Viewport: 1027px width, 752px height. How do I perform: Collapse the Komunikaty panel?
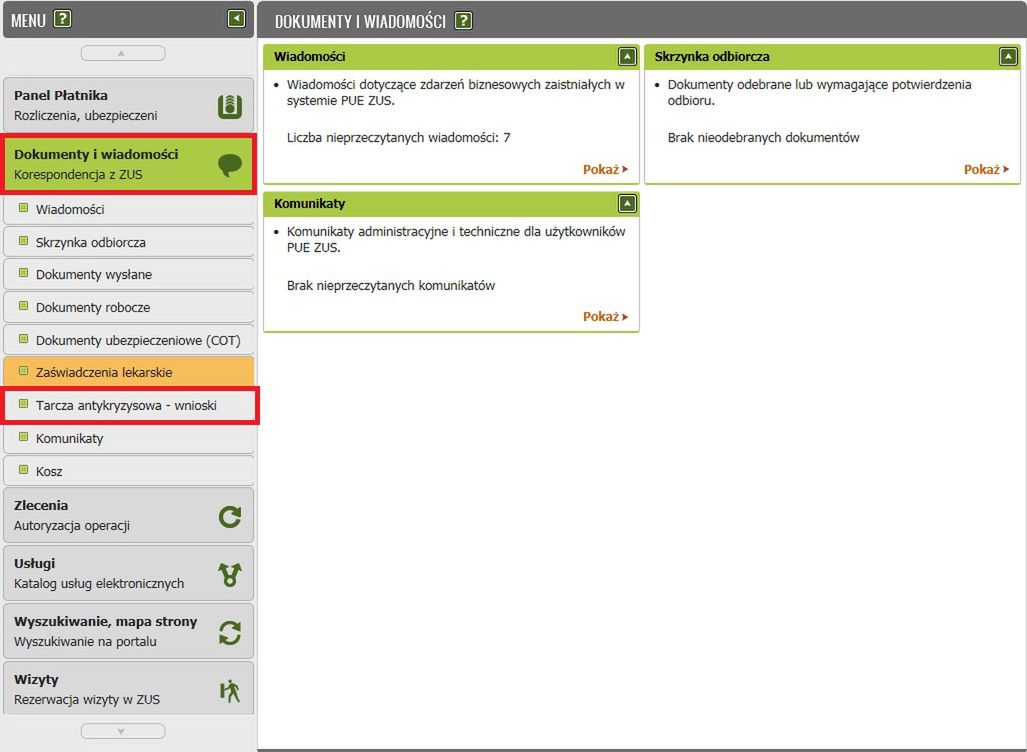[627, 204]
